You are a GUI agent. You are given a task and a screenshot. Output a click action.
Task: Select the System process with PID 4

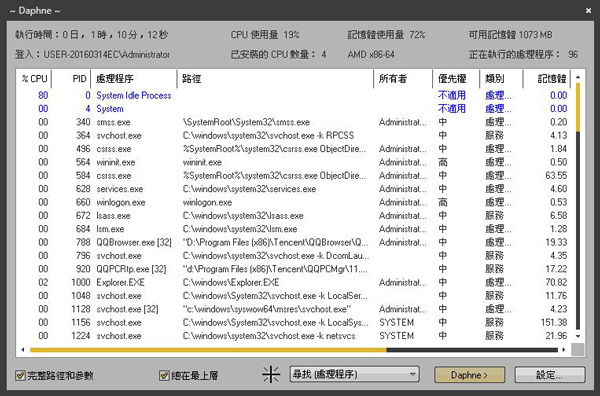(294, 109)
